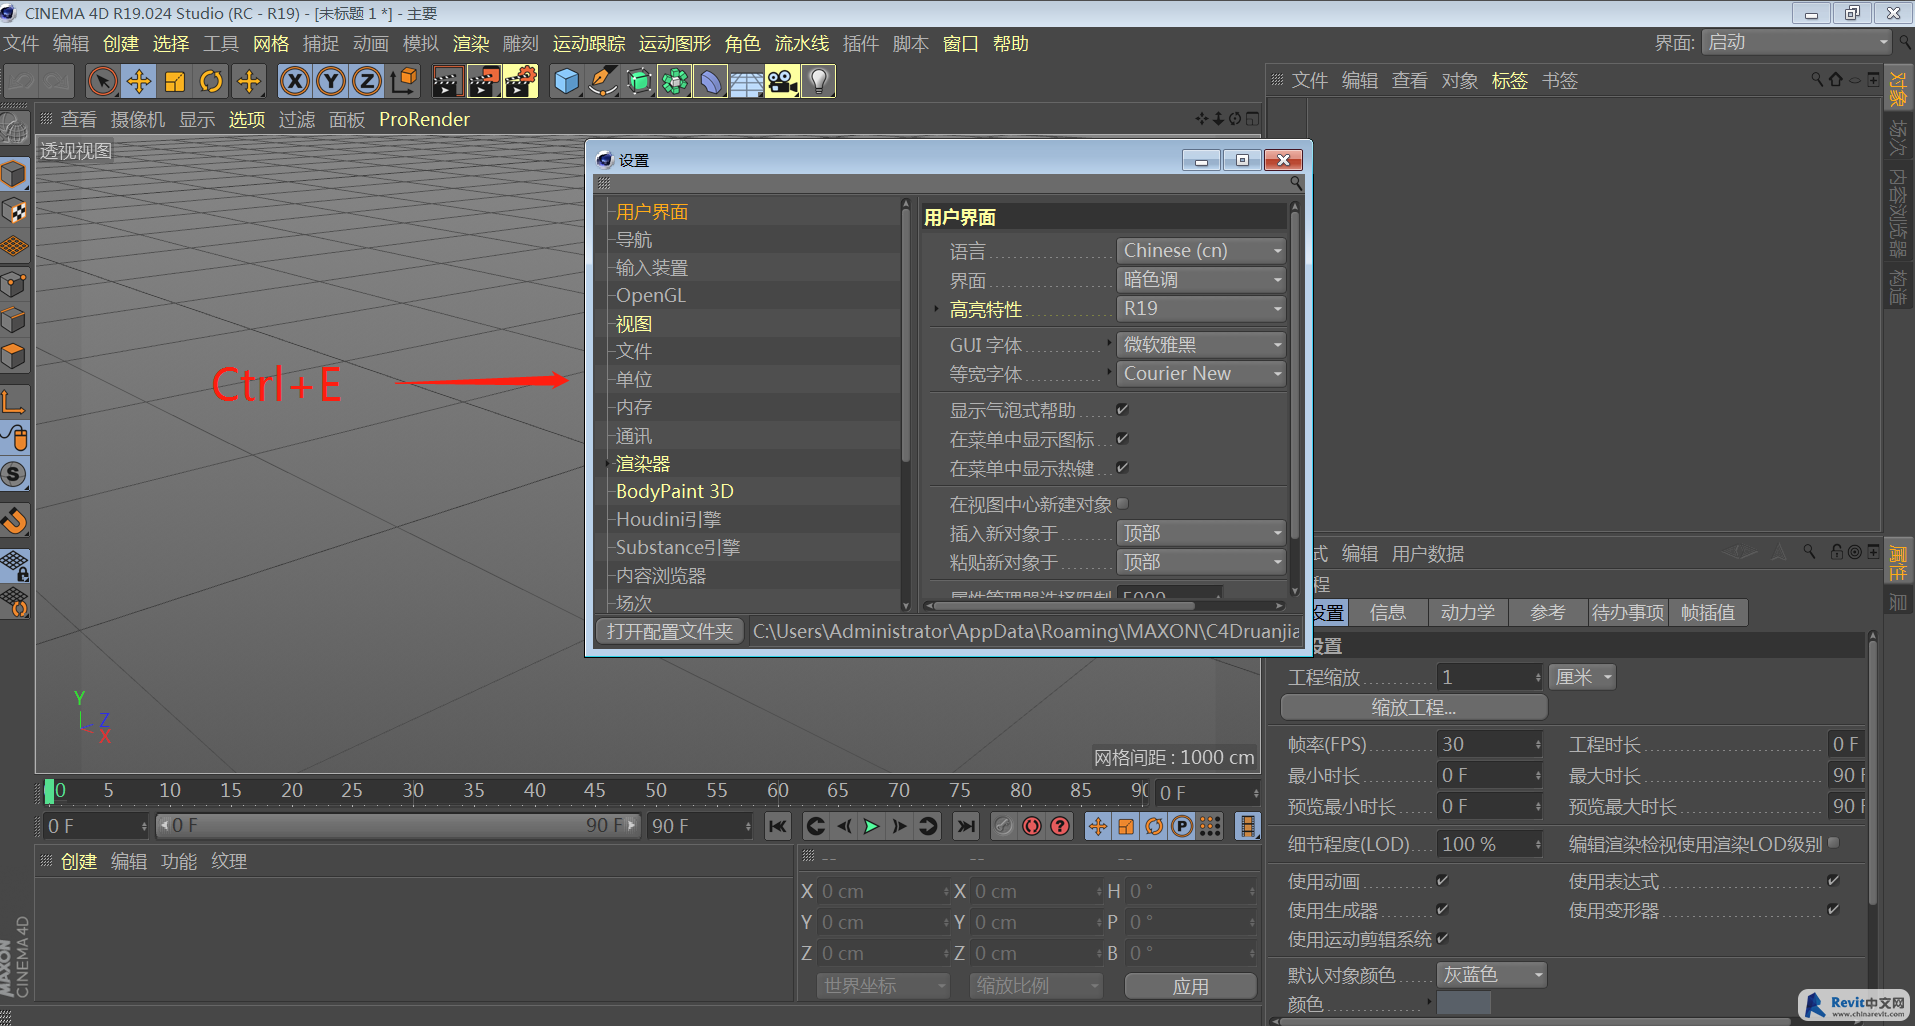Render the active view clapperboard icon

click(x=447, y=81)
